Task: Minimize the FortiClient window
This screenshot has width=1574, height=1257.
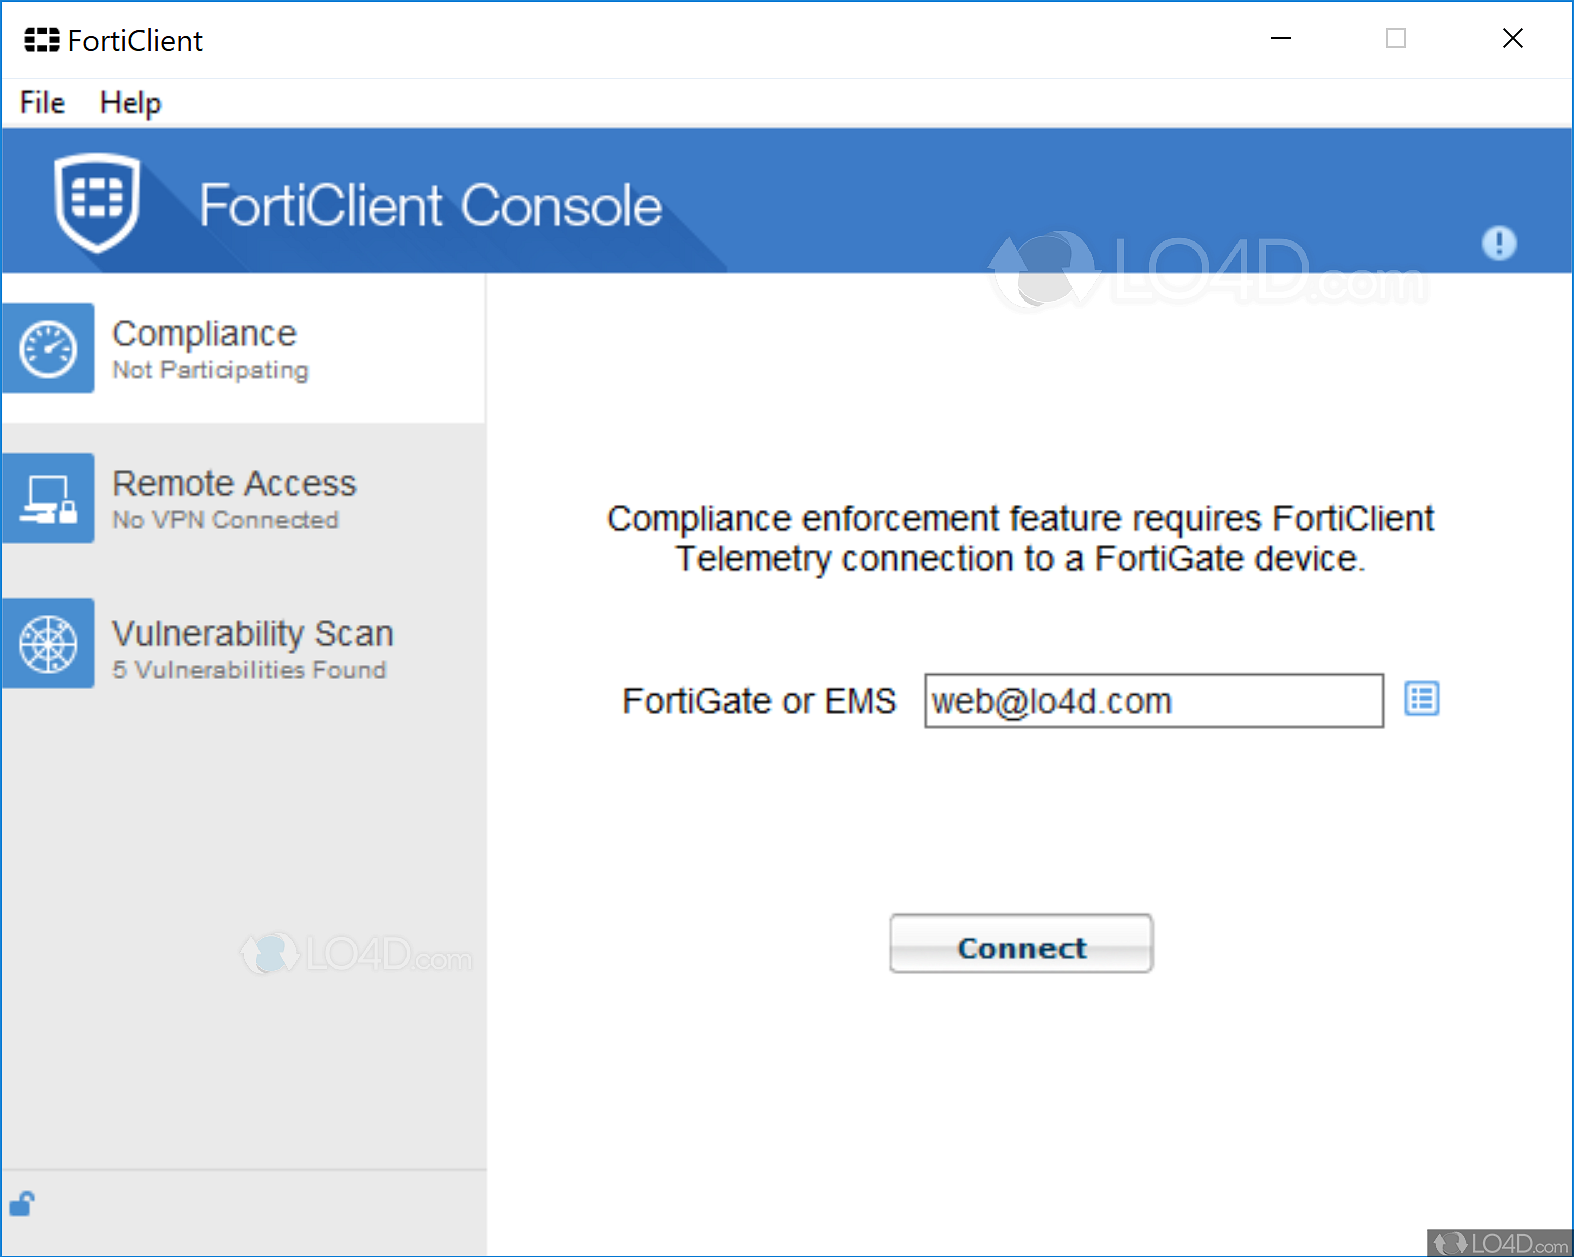Action: coord(1281,39)
